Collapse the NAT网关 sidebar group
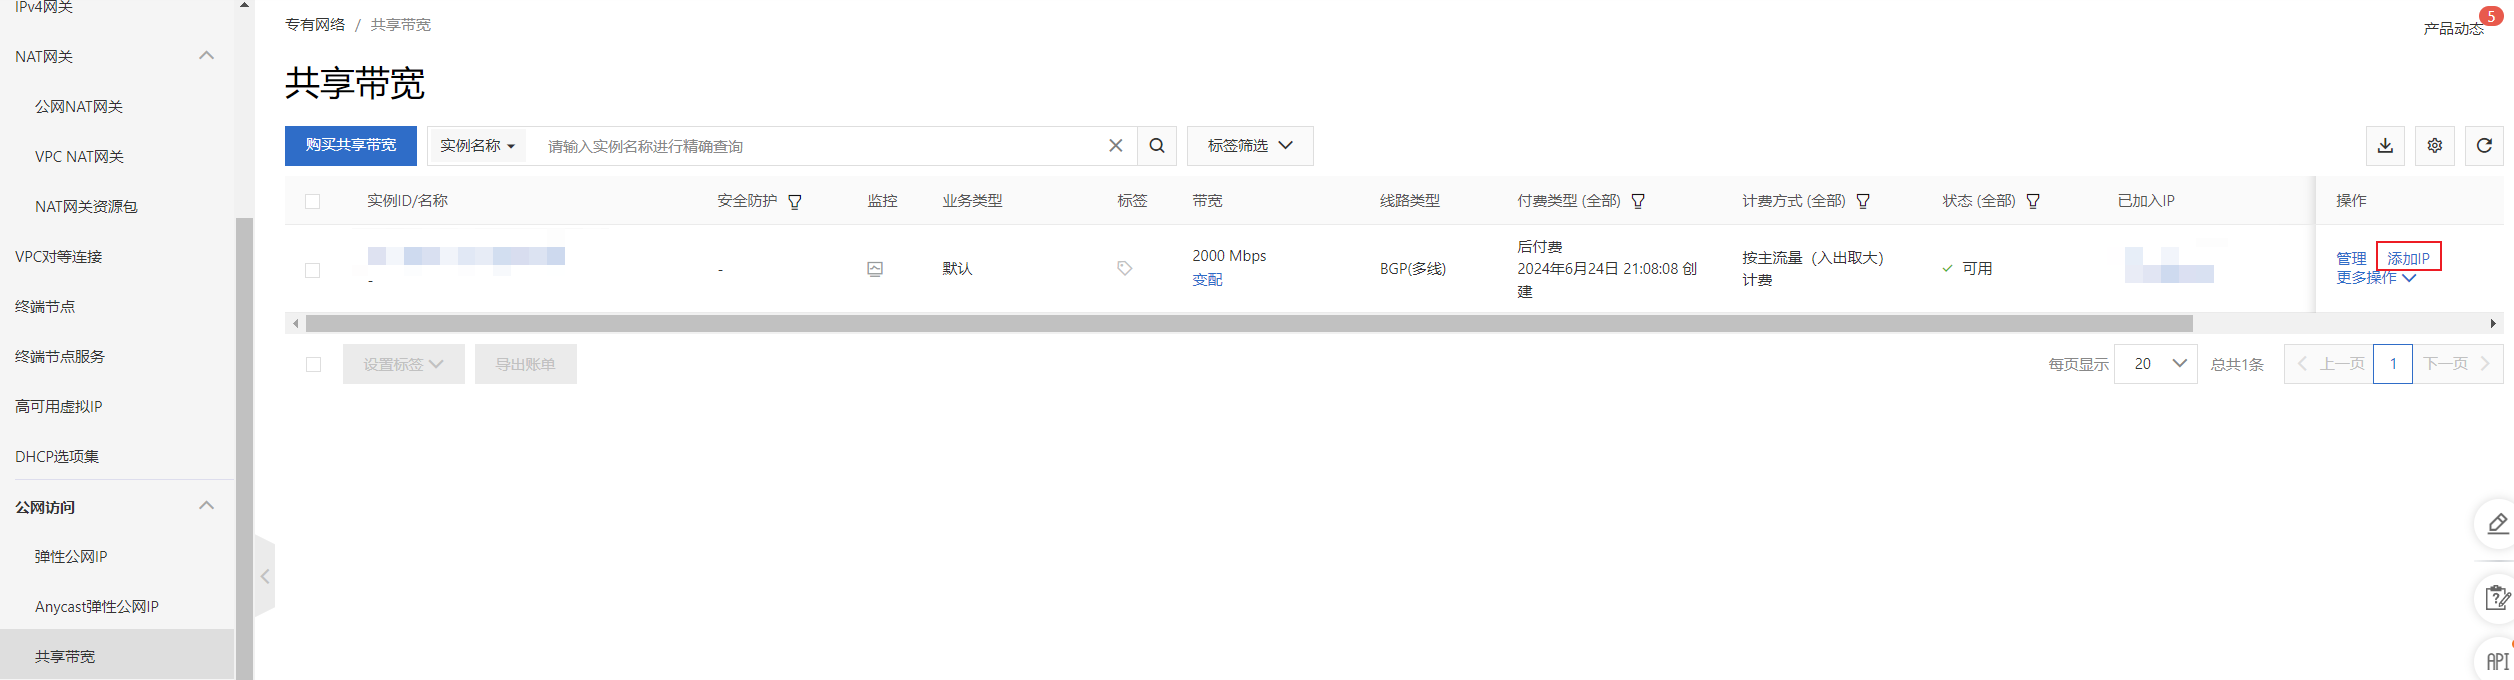Screen dimensions: 2514x680 point(207,56)
